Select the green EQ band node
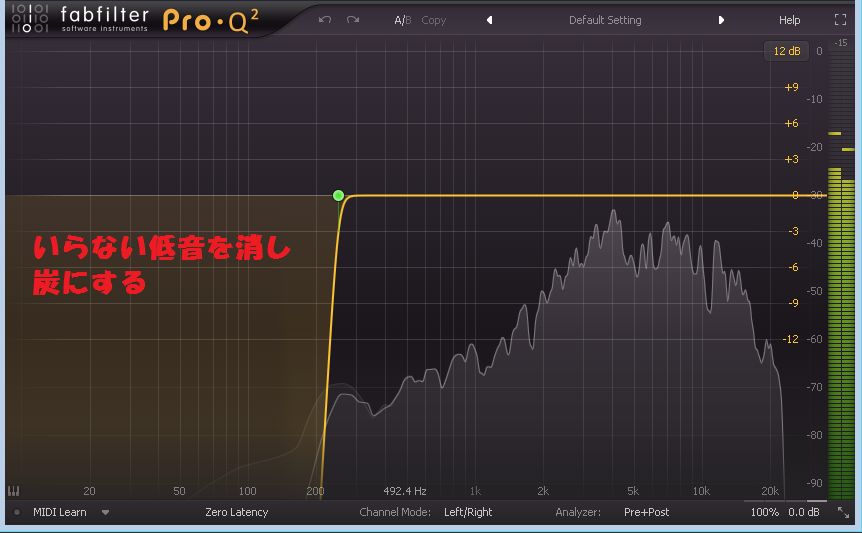This screenshot has width=862, height=533. coord(339,195)
